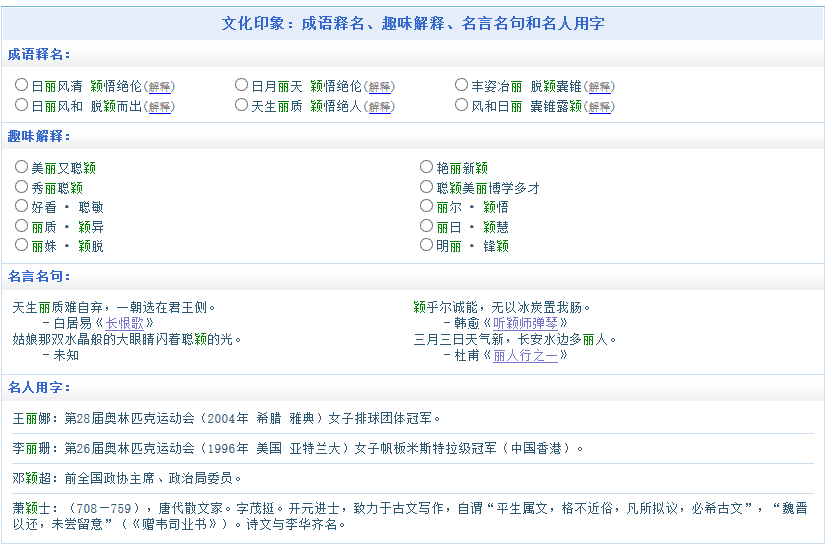Select the 丰姿冶丽 脱颖囊锥 radio option

click(462, 86)
